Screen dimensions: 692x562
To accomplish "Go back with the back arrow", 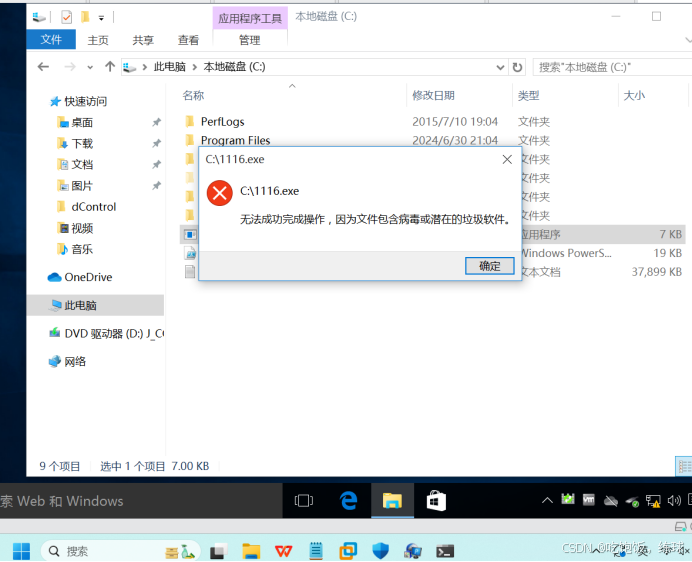I will 43,67.
